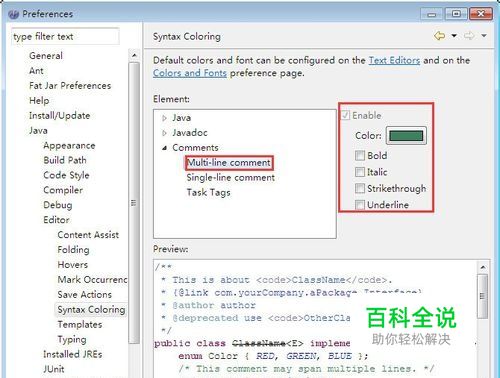Viewport: 500px width, 378px height.
Task: Click the preview scrollbar up arrow
Action: pos(483,267)
